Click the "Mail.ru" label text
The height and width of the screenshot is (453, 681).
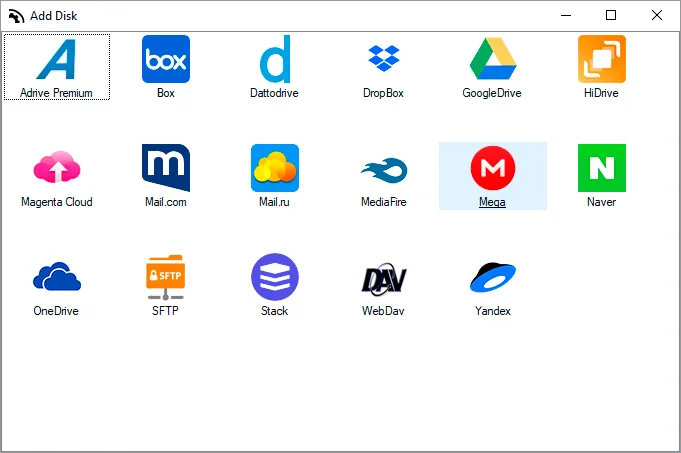point(274,202)
